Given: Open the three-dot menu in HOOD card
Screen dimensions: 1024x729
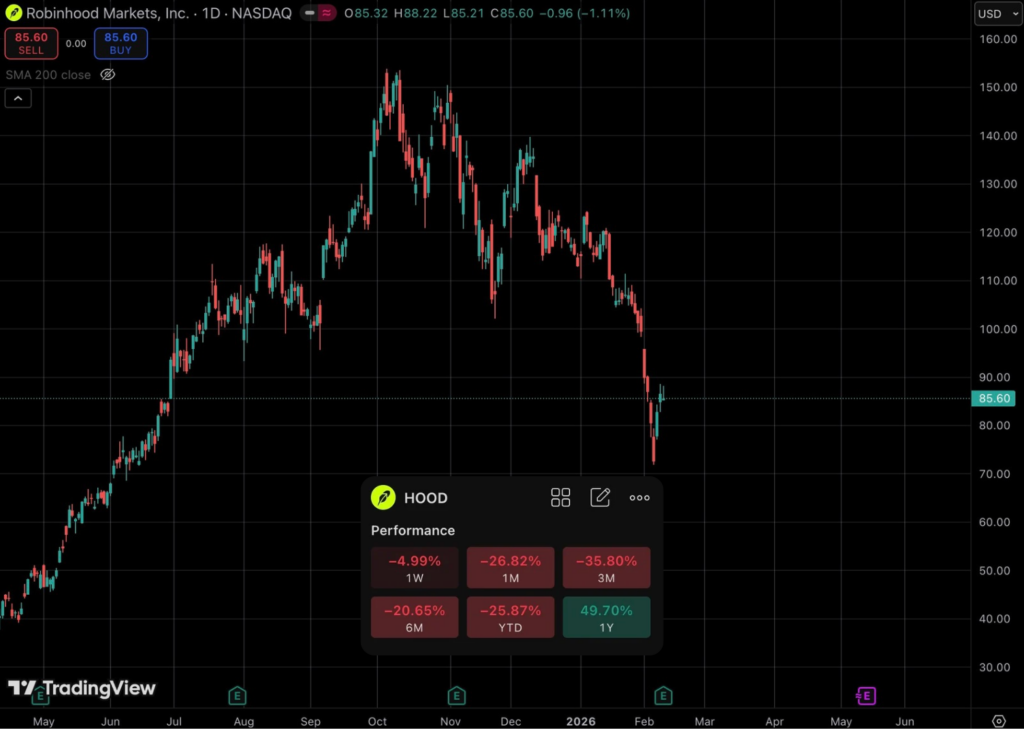Looking at the screenshot, I should tap(640, 498).
